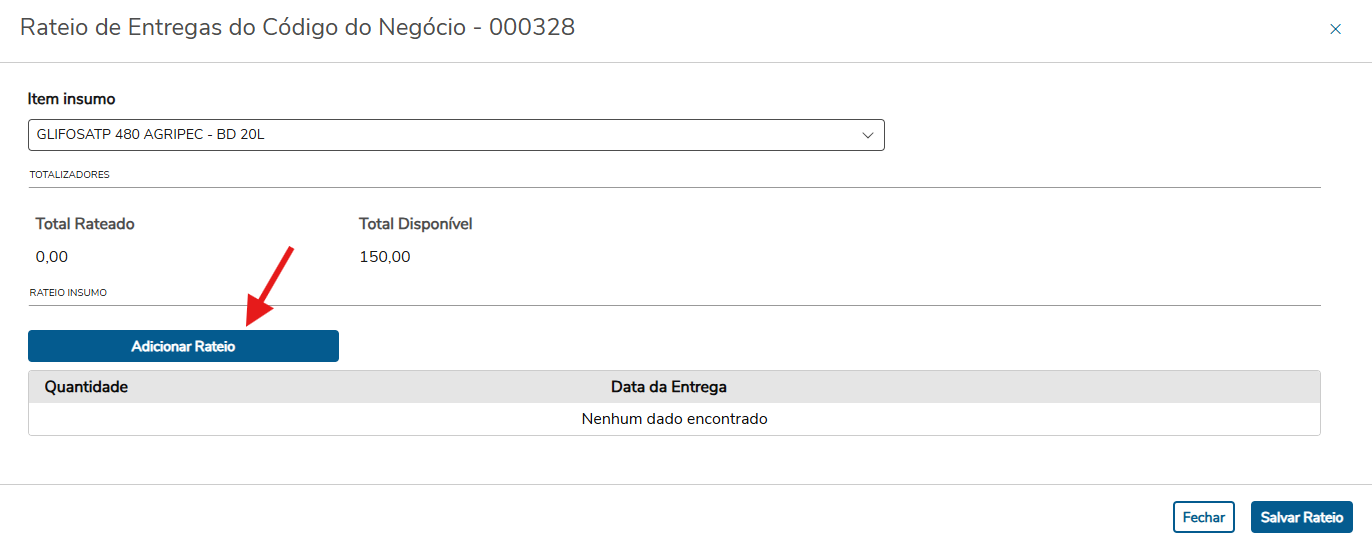Click the Total Disponível label
The width and height of the screenshot is (1372, 544).
click(415, 224)
